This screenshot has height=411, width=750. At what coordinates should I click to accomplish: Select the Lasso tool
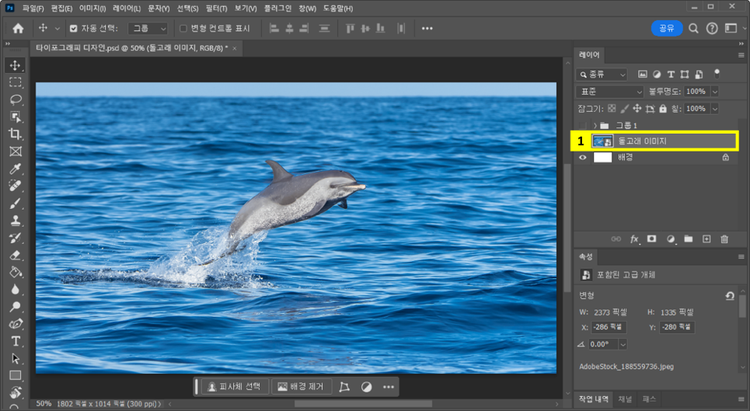(15, 99)
